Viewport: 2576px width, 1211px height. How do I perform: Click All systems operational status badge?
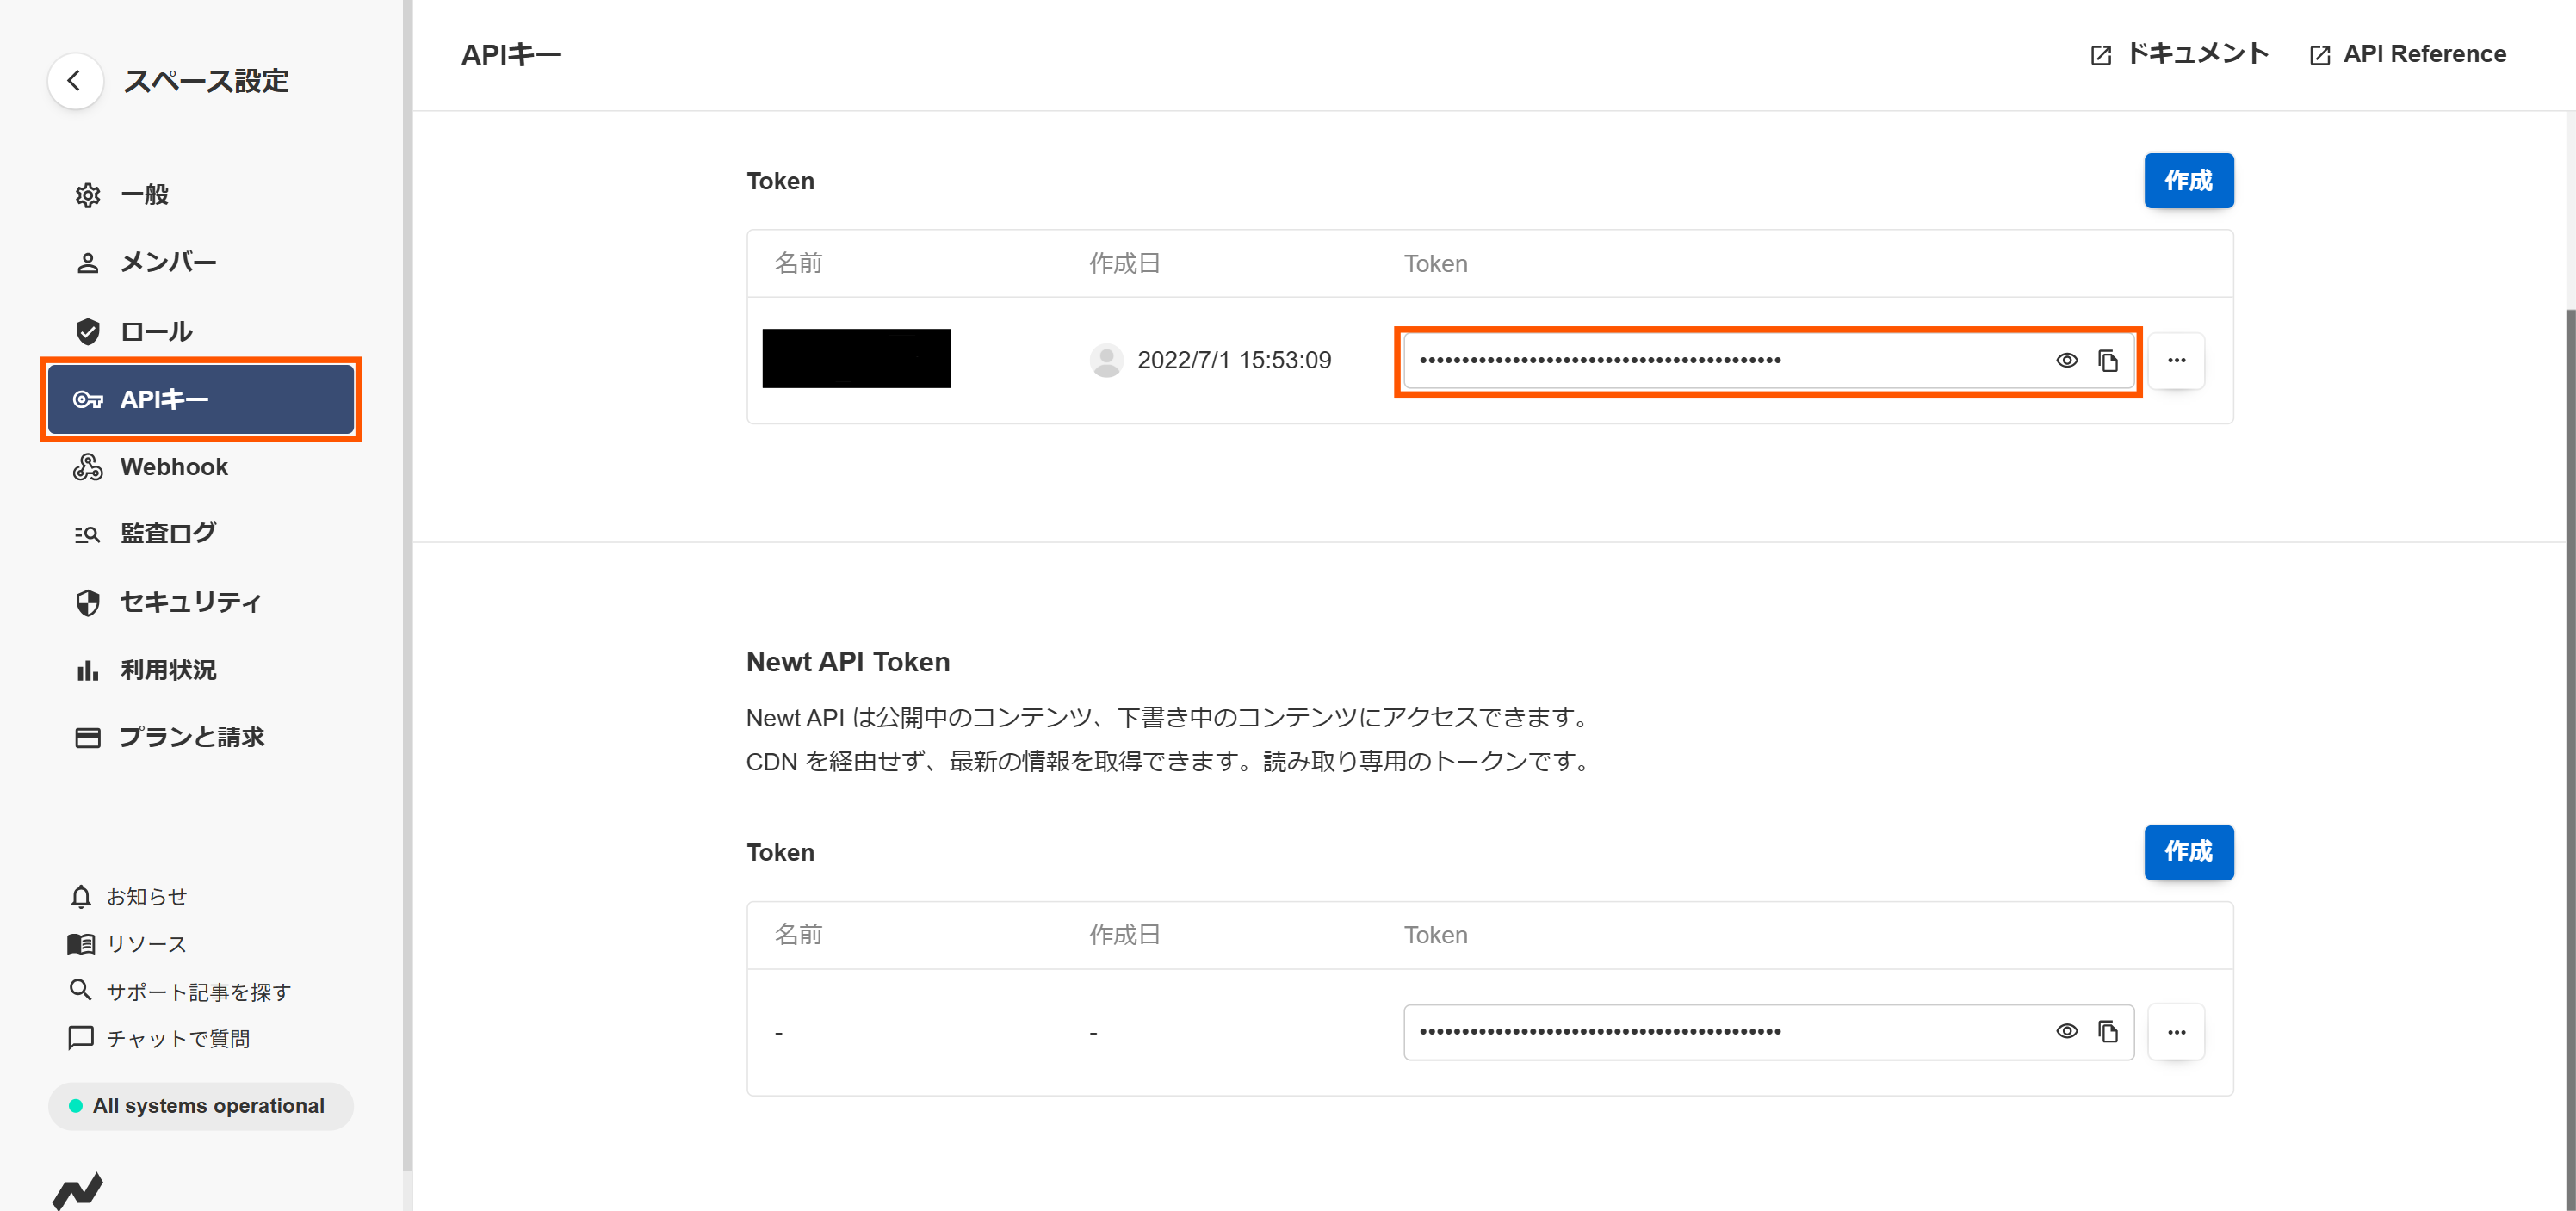tap(201, 1106)
